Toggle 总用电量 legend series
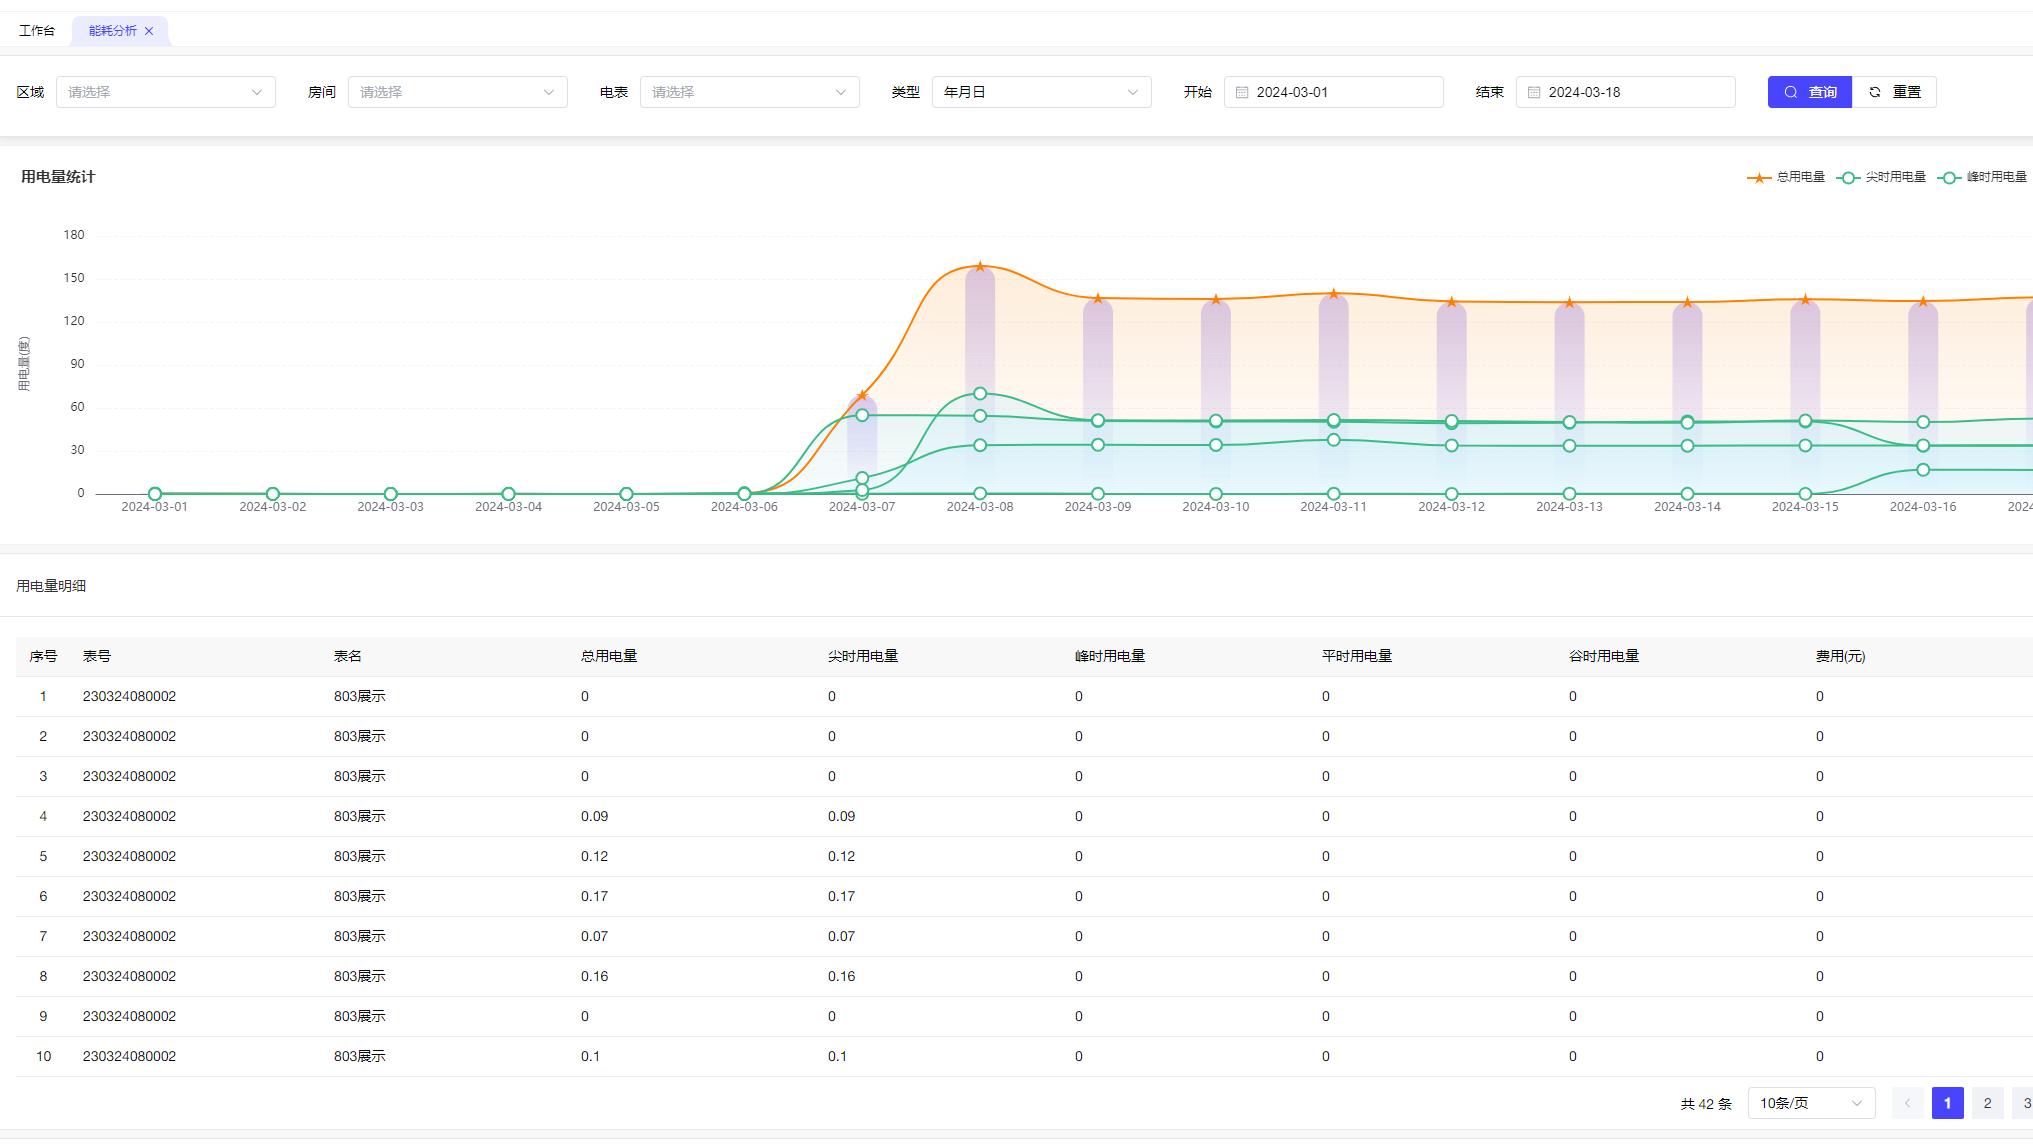Screen dimensions: 2033x1144 1786,177
